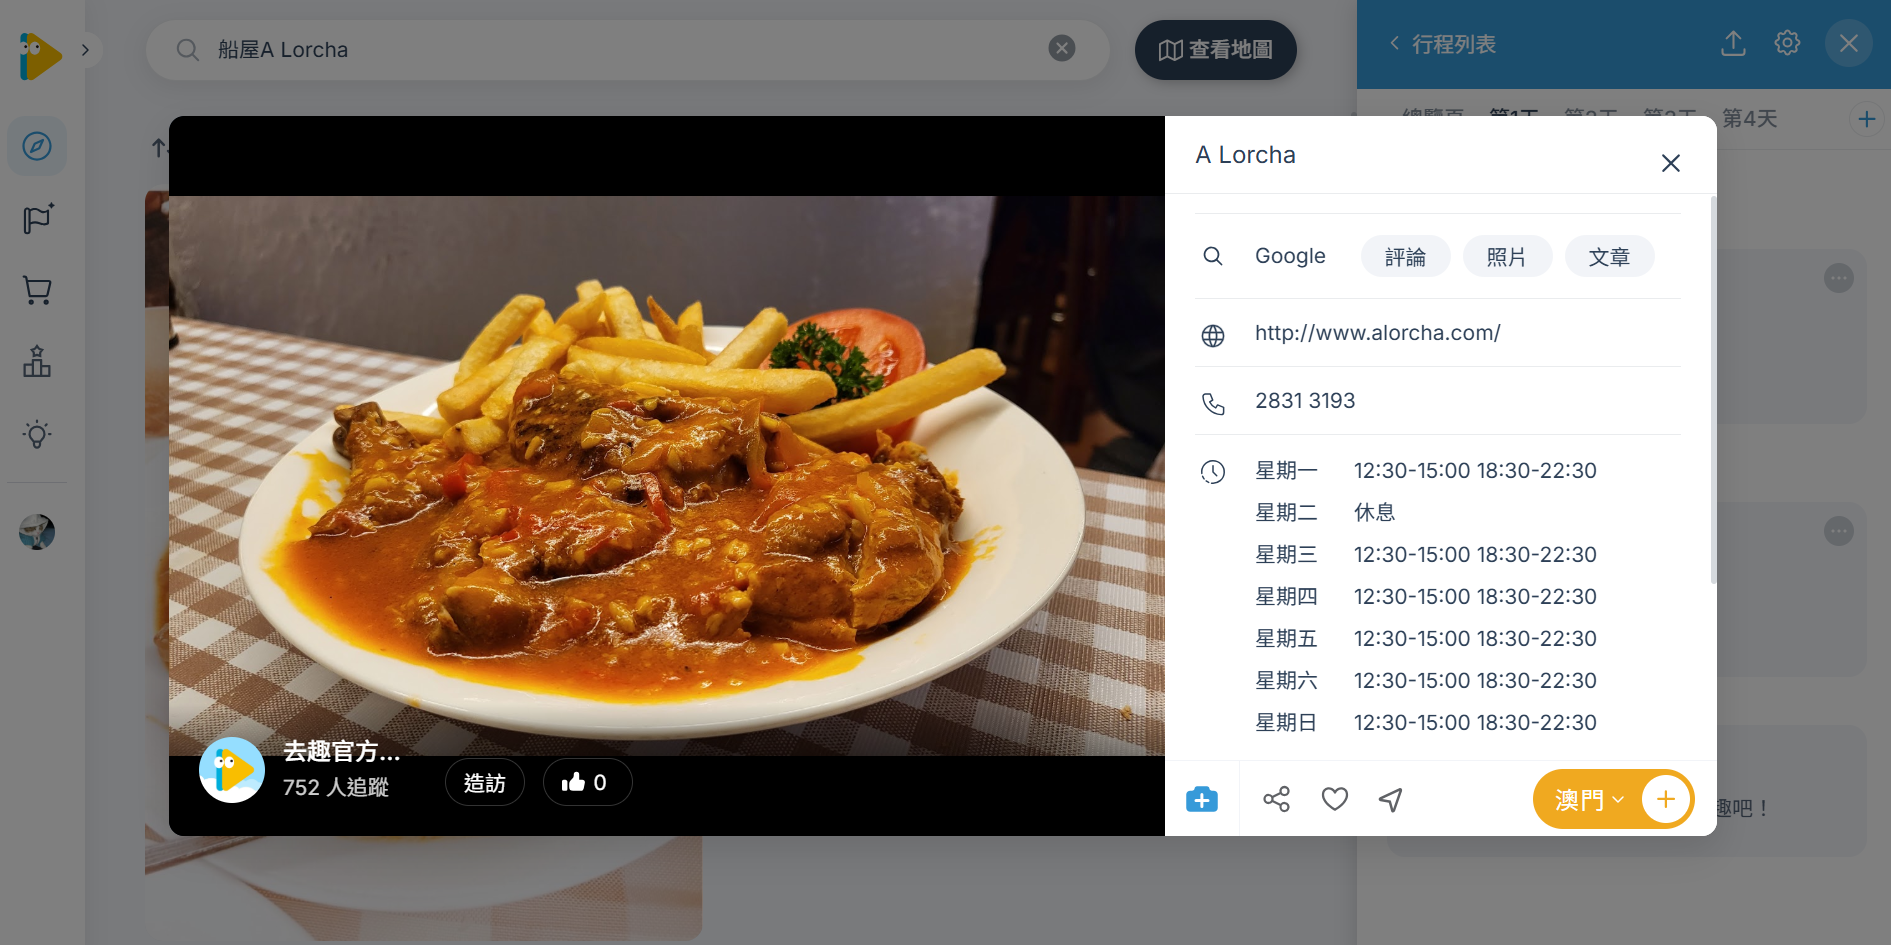Open the flag trips icon in sidebar
Image resolution: width=1891 pixels, height=945 pixels.
pyautogui.click(x=37, y=219)
